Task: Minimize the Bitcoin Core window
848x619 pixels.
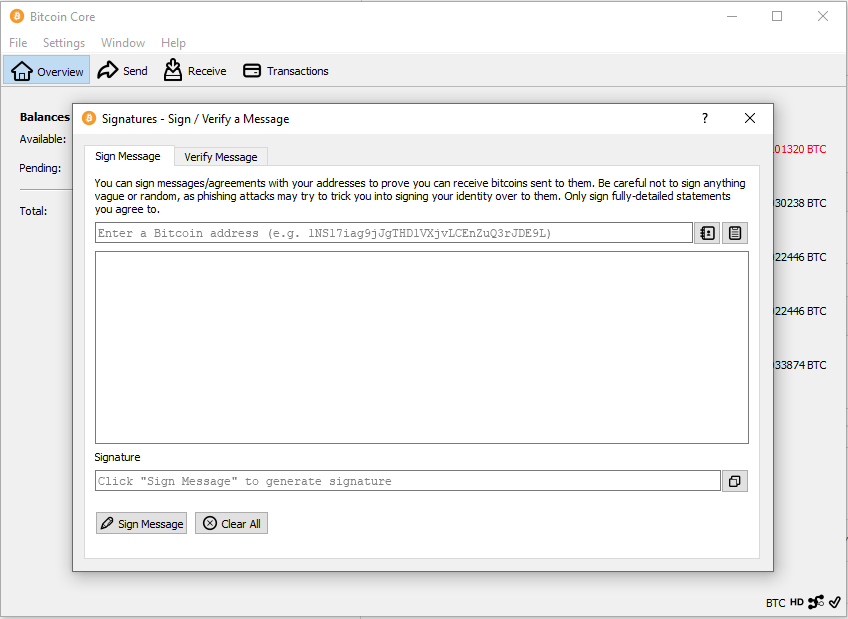Action: (x=732, y=16)
